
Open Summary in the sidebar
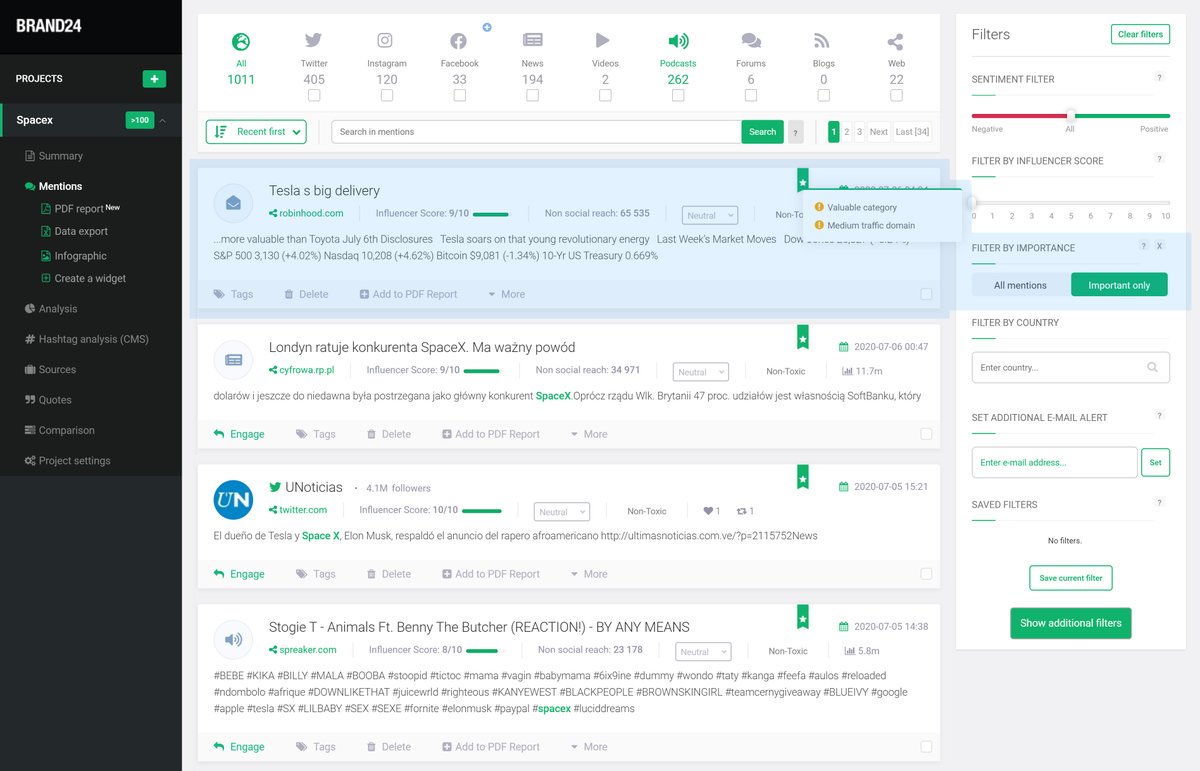[54, 156]
